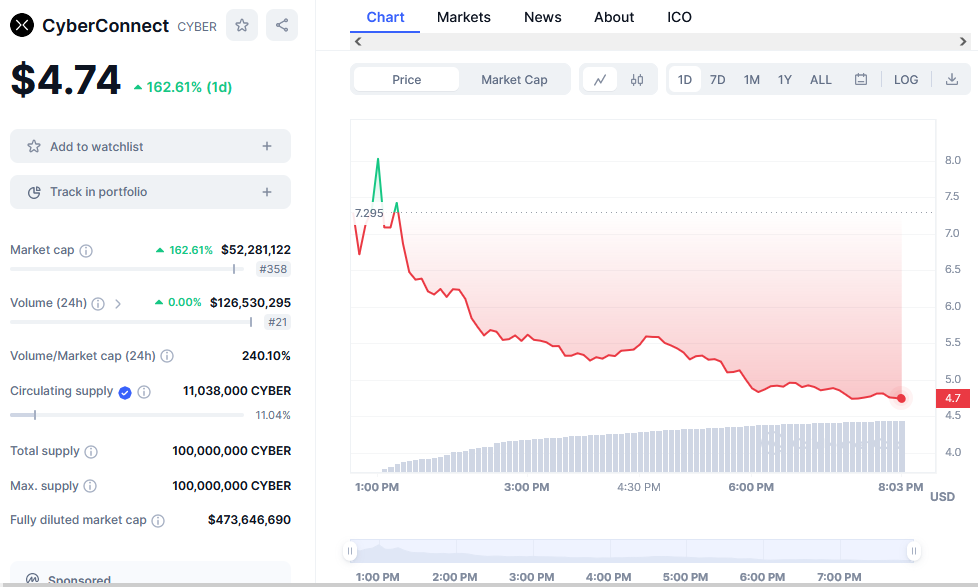The height and width of the screenshot is (587, 978).
Task: Open the share icon button
Action: (x=282, y=25)
